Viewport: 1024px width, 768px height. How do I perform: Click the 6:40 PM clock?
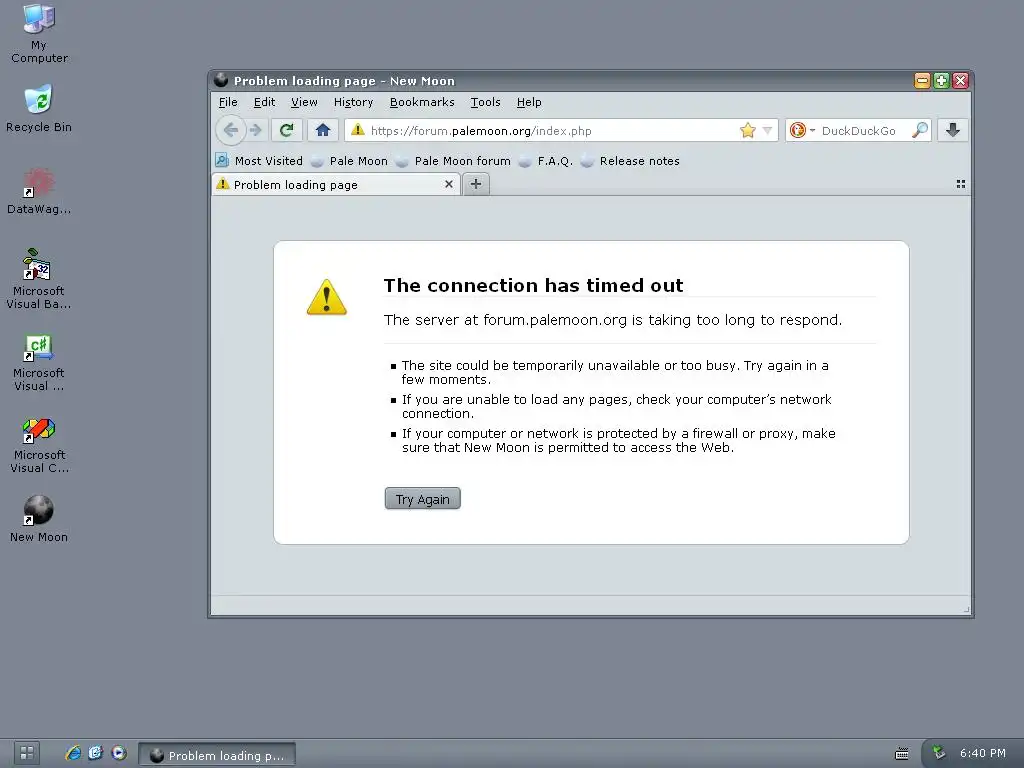click(982, 753)
